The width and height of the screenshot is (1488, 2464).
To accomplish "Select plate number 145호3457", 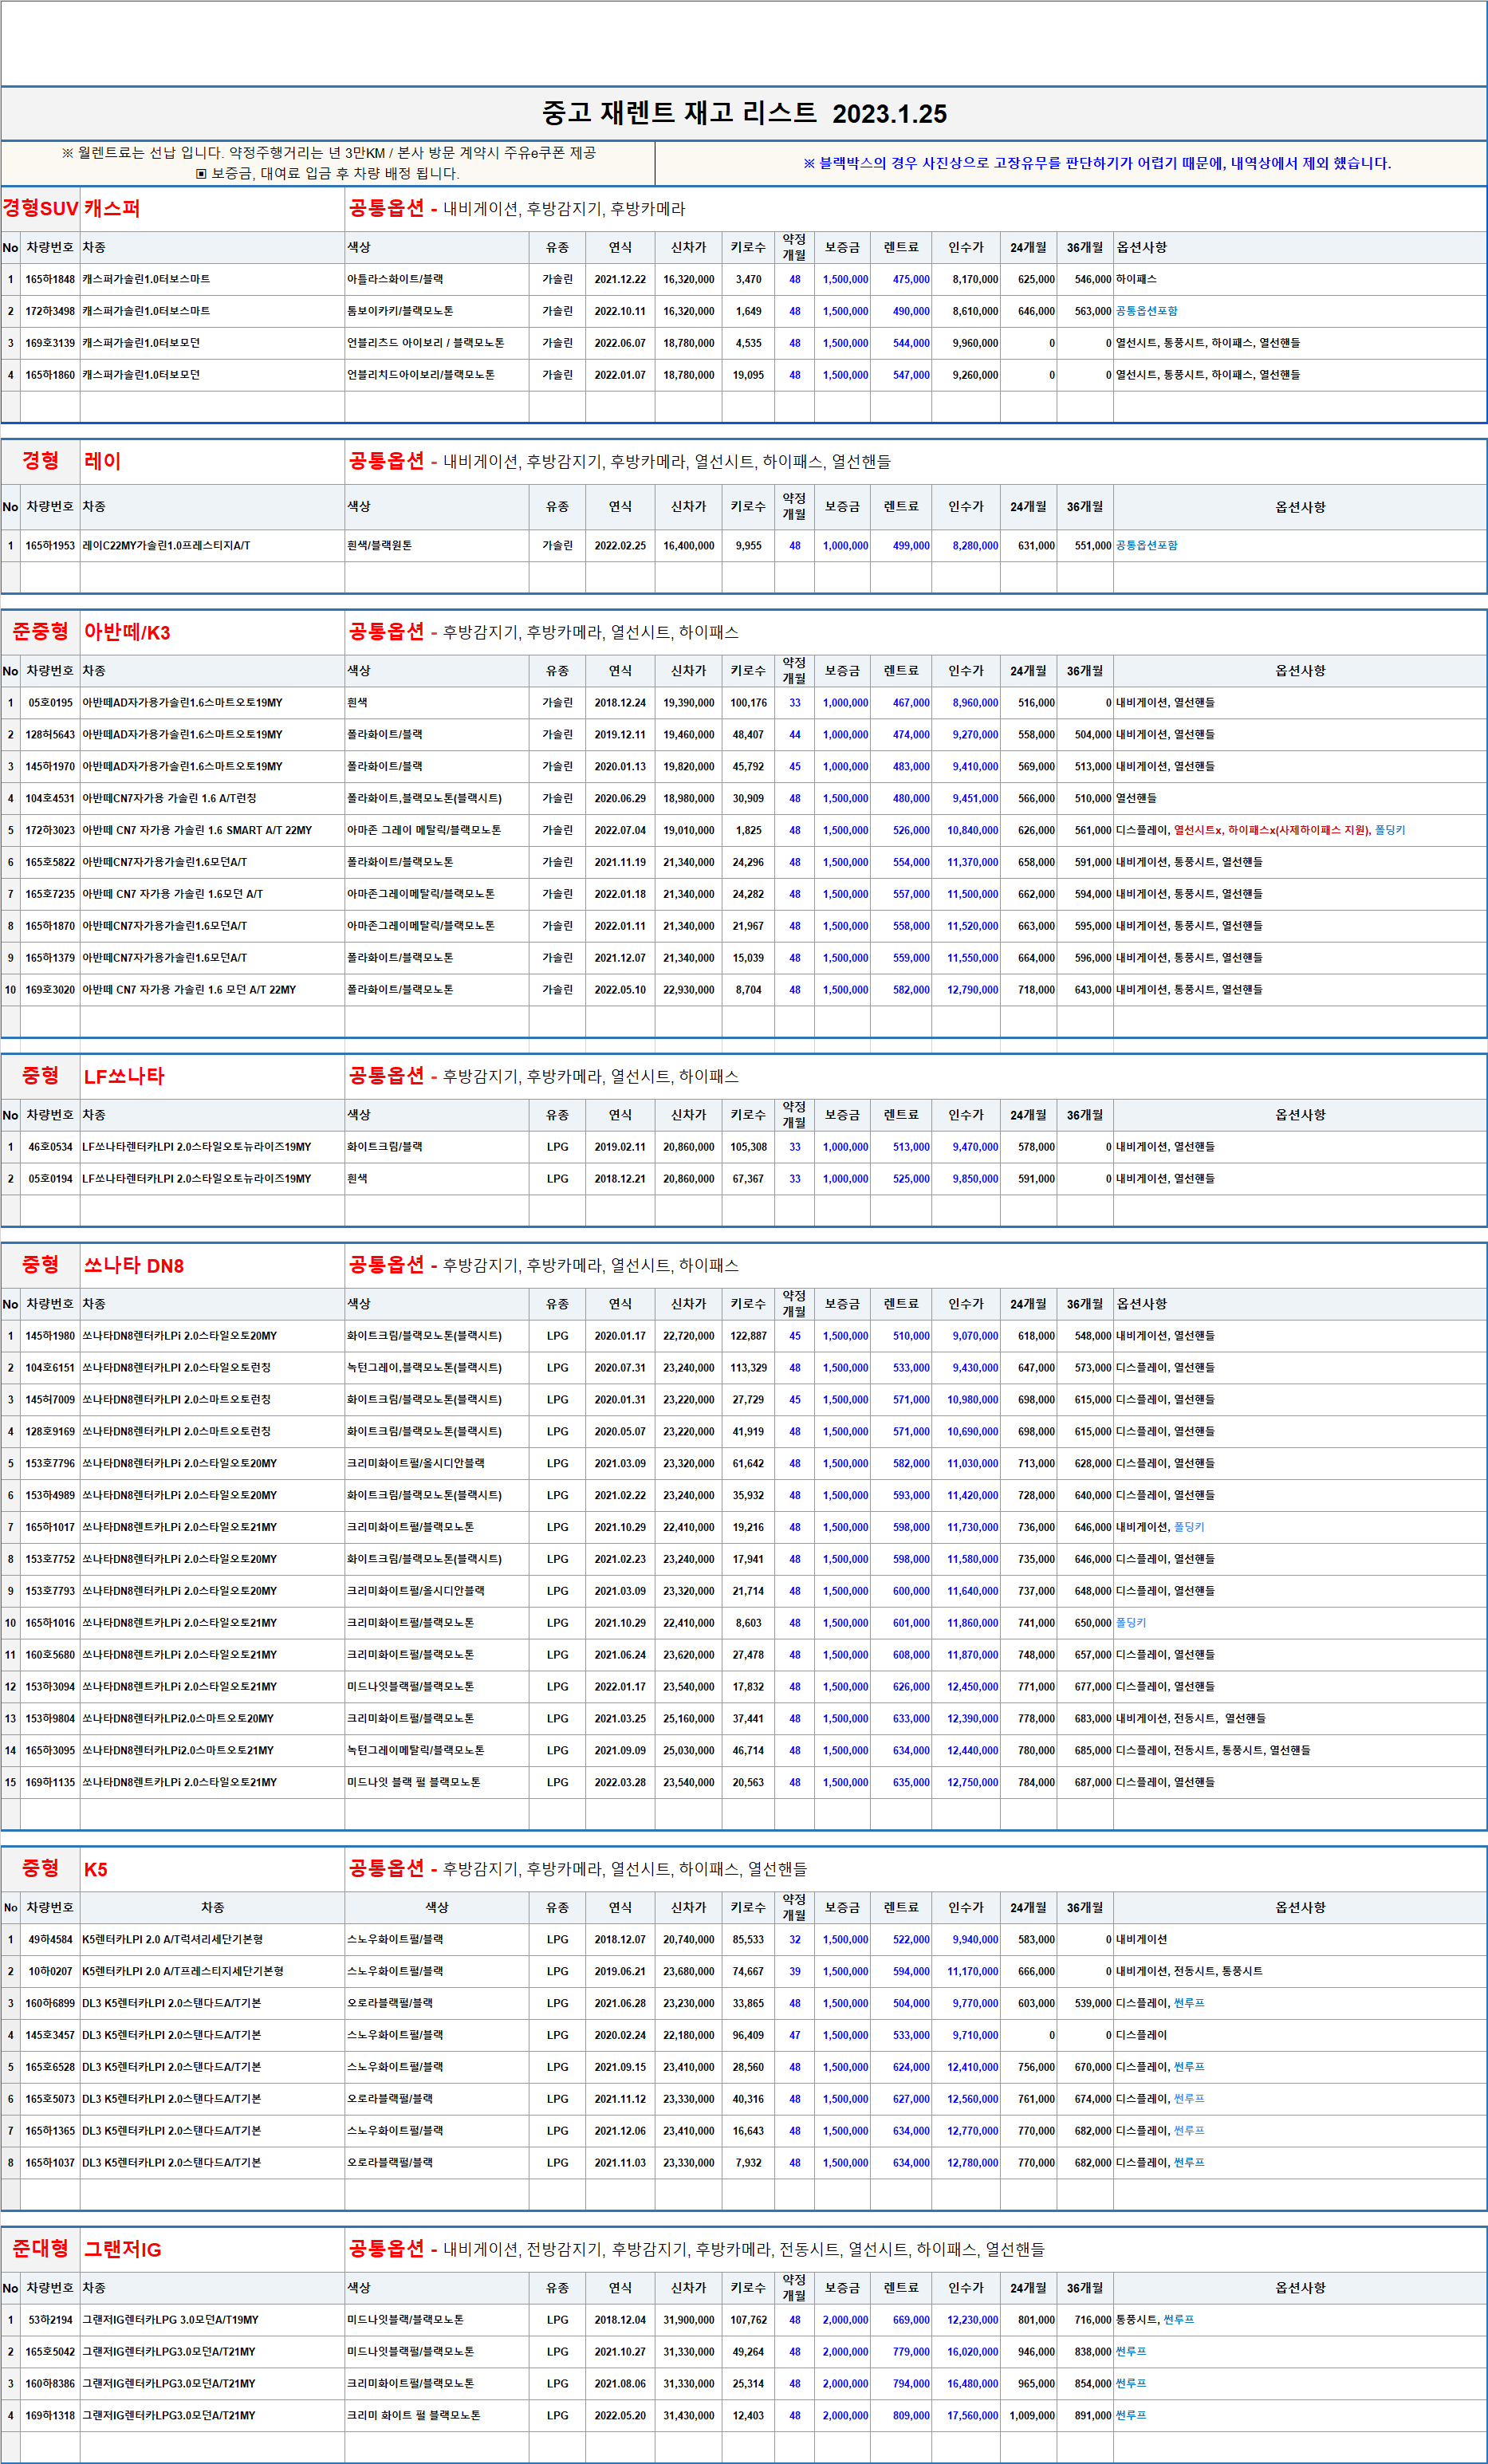I will point(50,2035).
